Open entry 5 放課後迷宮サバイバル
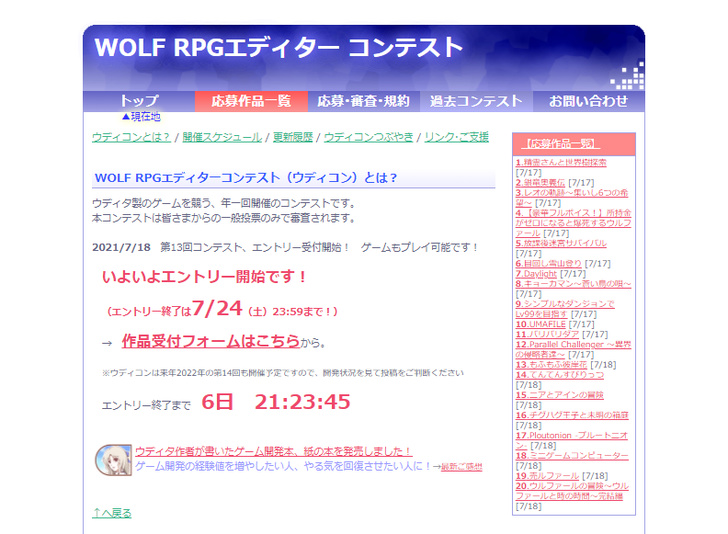This screenshot has height=534, width=728. (561, 243)
